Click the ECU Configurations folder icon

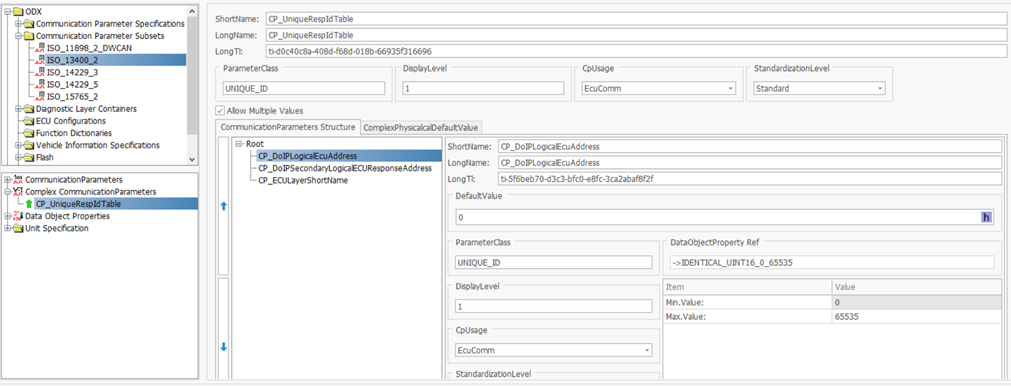28,121
